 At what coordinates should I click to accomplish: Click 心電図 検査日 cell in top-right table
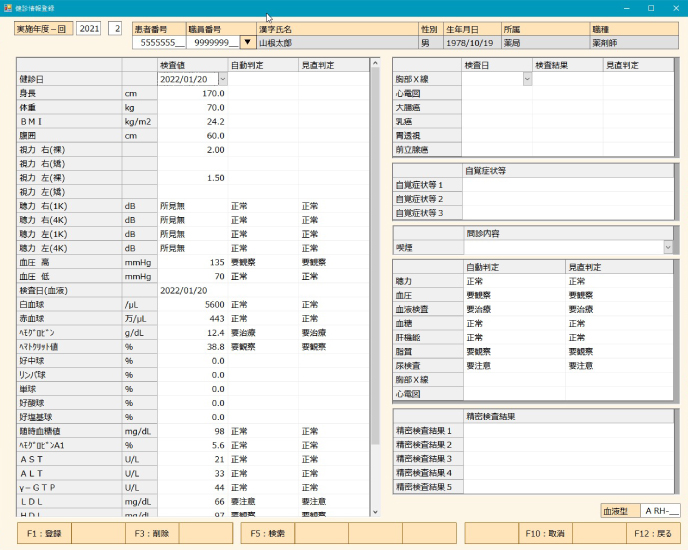pyautogui.click(x=497, y=93)
